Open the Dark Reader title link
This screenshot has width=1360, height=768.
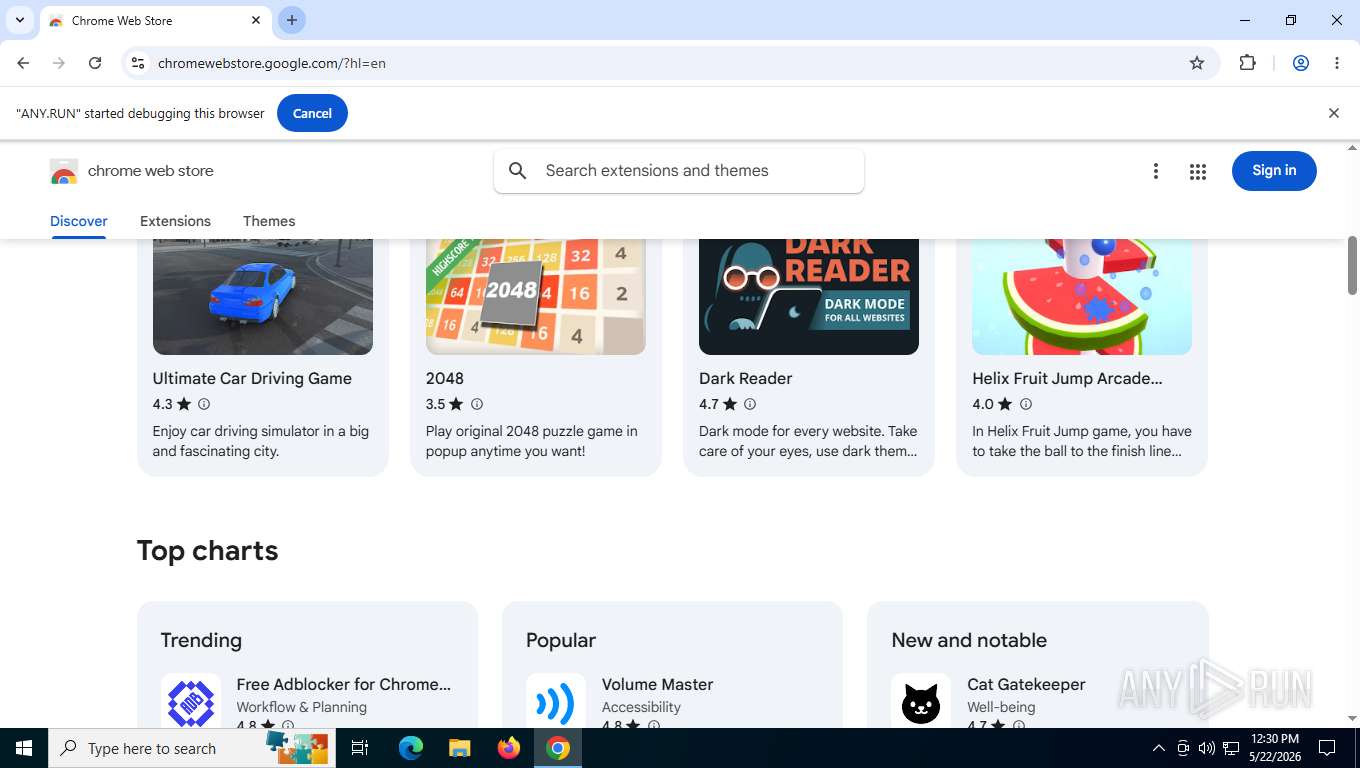coord(746,378)
